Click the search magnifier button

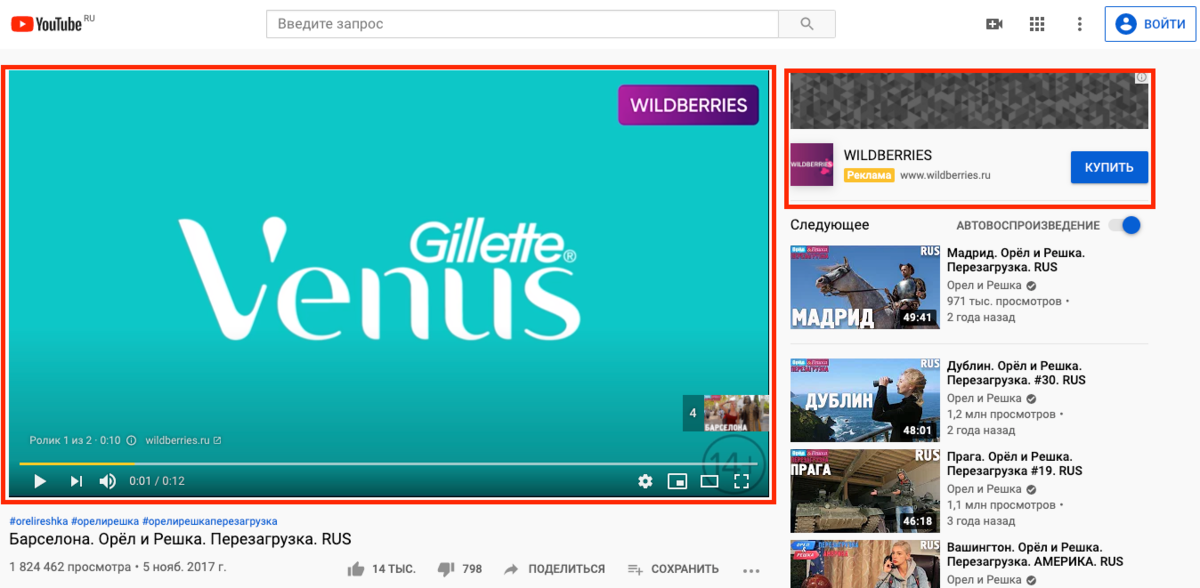[x=807, y=24]
